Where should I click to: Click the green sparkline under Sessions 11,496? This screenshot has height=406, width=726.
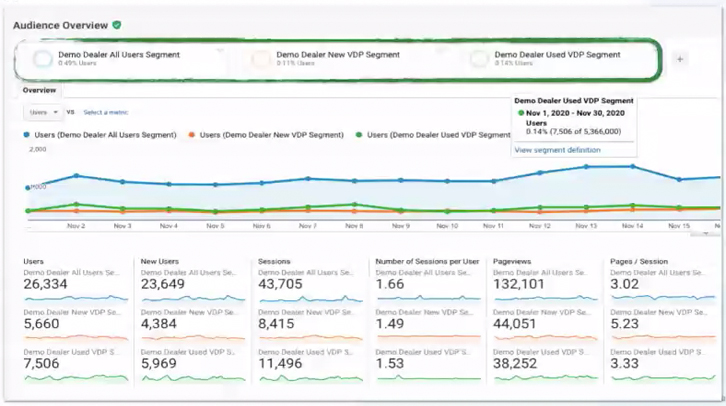pos(310,378)
